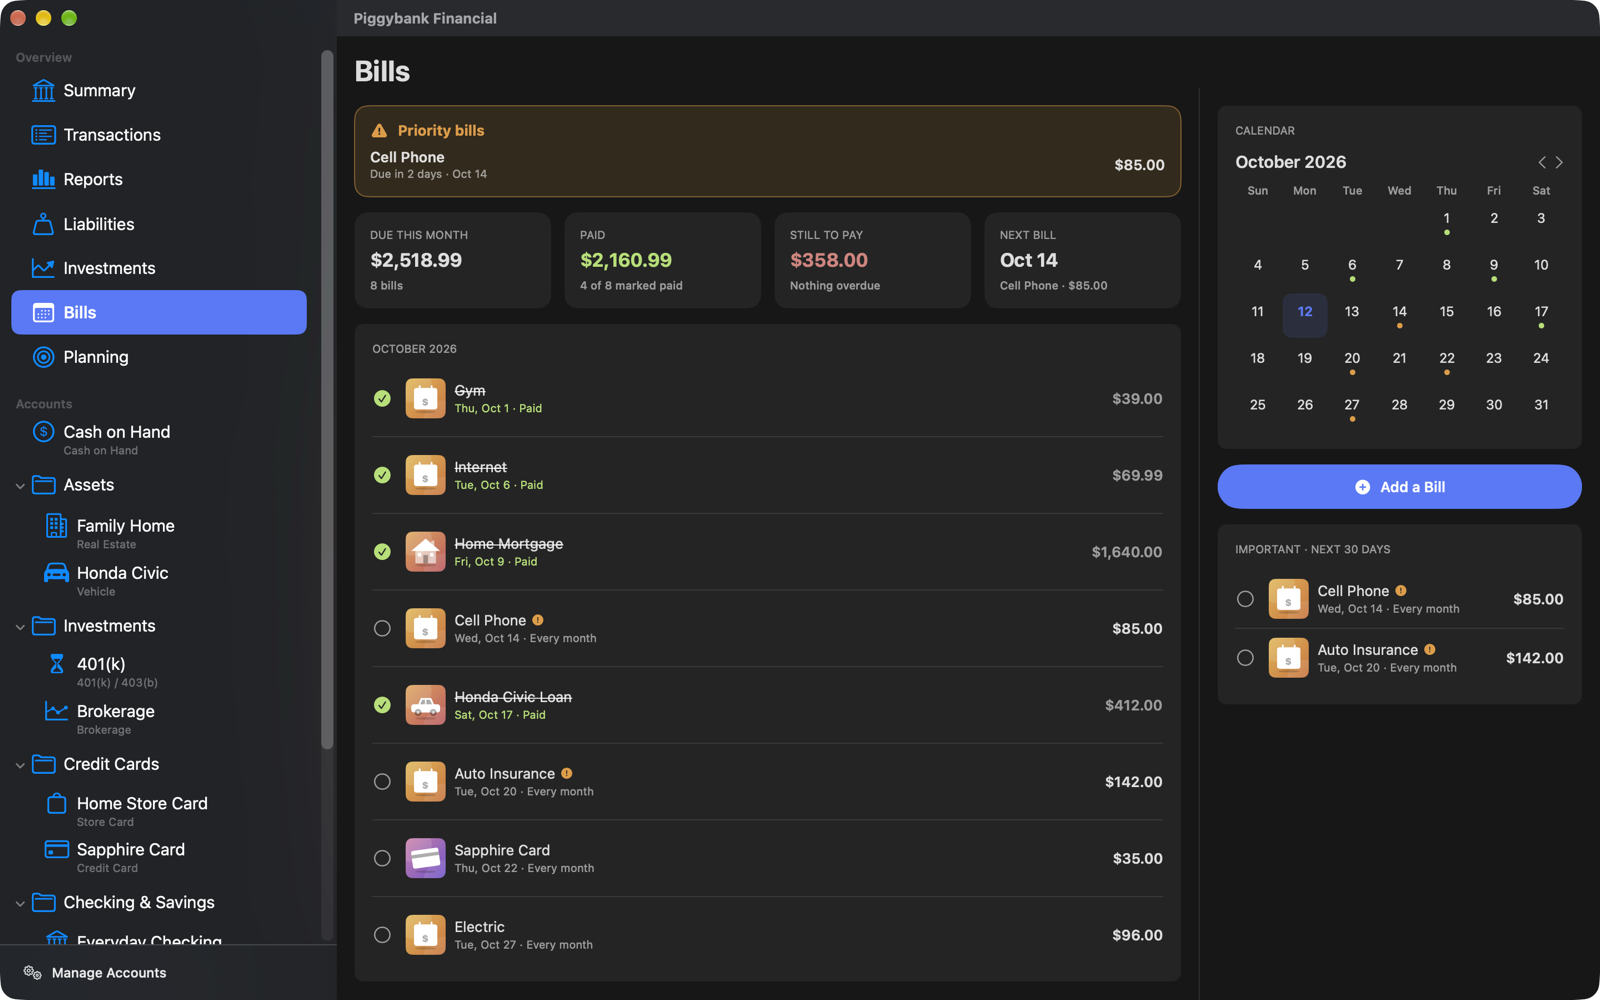Open the Transactions section label

(112, 135)
